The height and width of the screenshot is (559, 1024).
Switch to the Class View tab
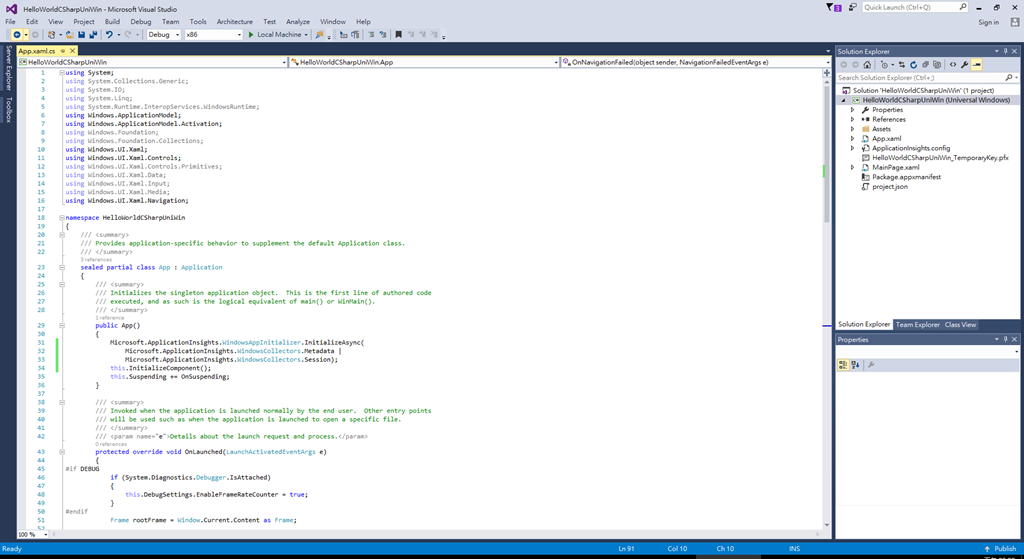[960, 325]
